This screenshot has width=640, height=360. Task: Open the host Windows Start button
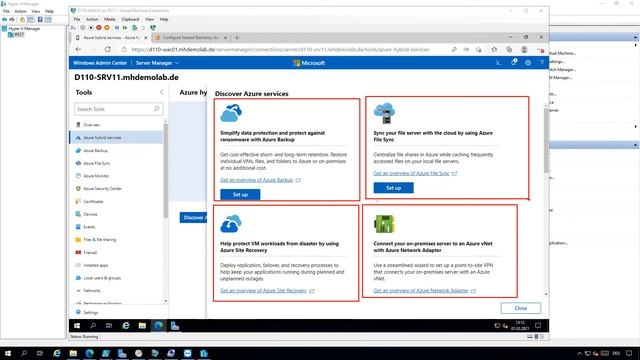click(x=7, y=353)
